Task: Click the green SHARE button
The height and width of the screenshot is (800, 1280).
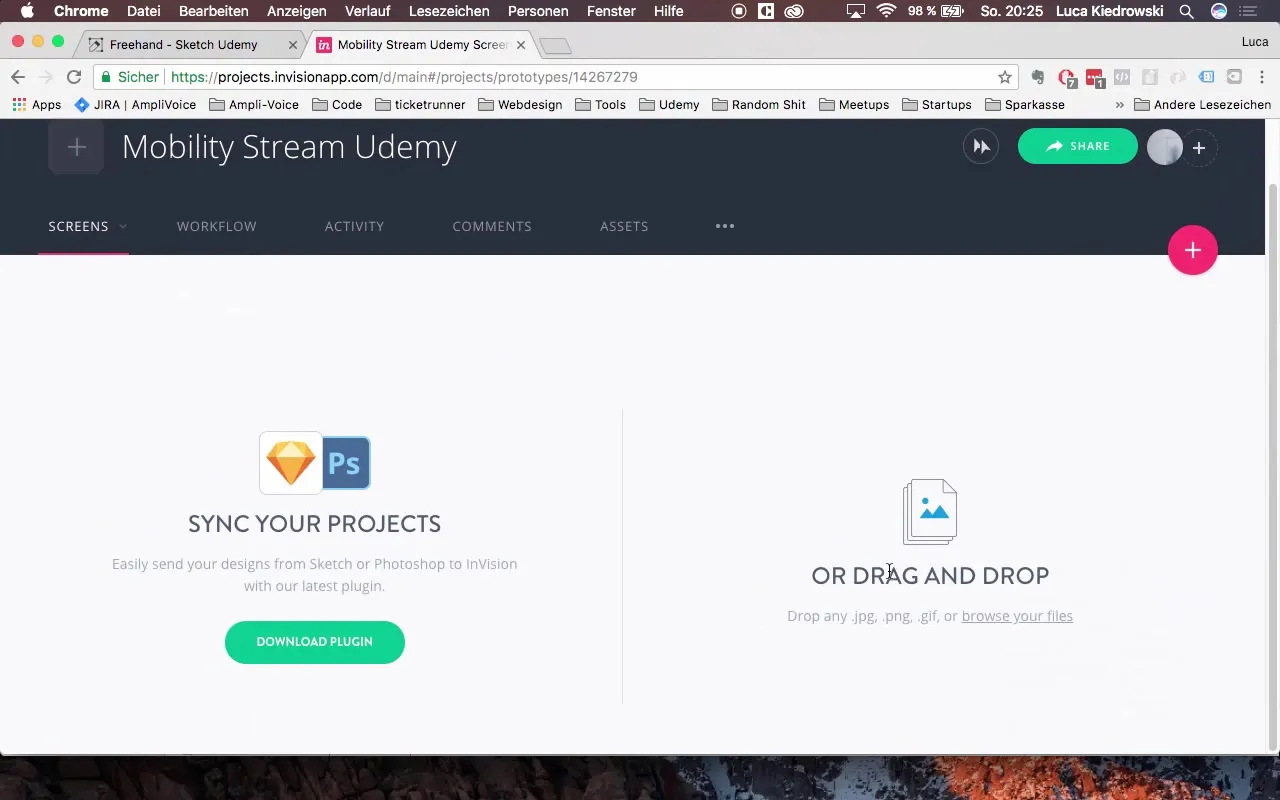Action: point(1077,146)
